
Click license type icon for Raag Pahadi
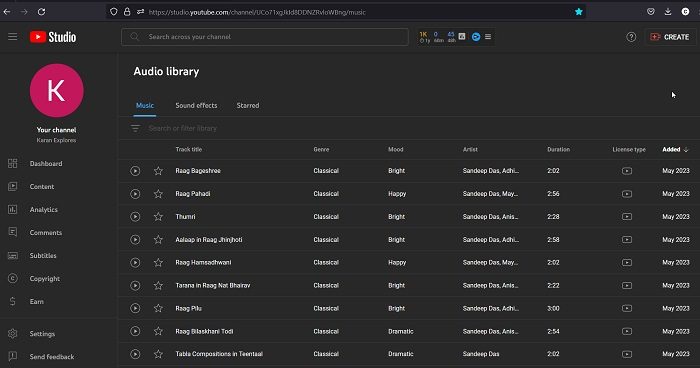[627, 194]
